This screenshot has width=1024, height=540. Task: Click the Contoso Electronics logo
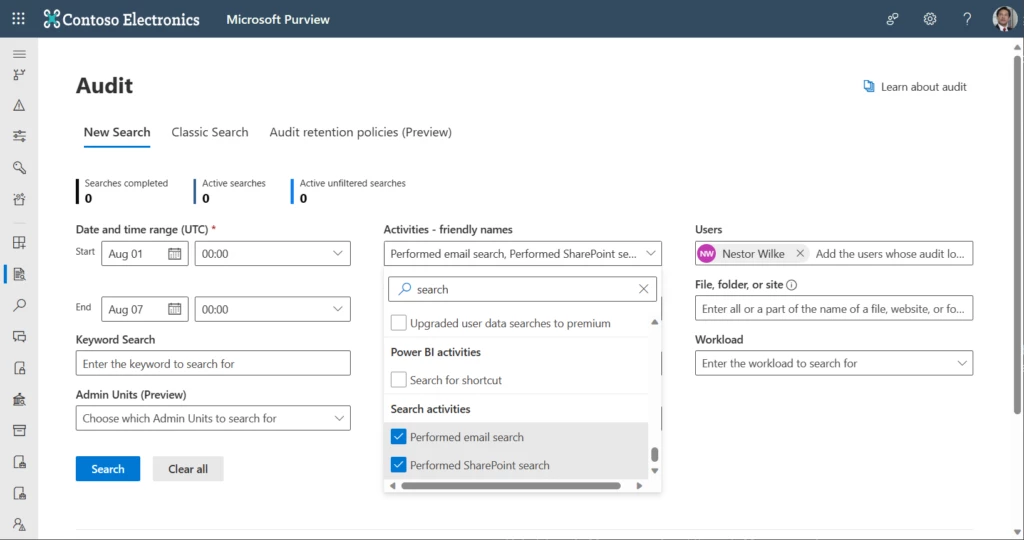pos(121,19)
